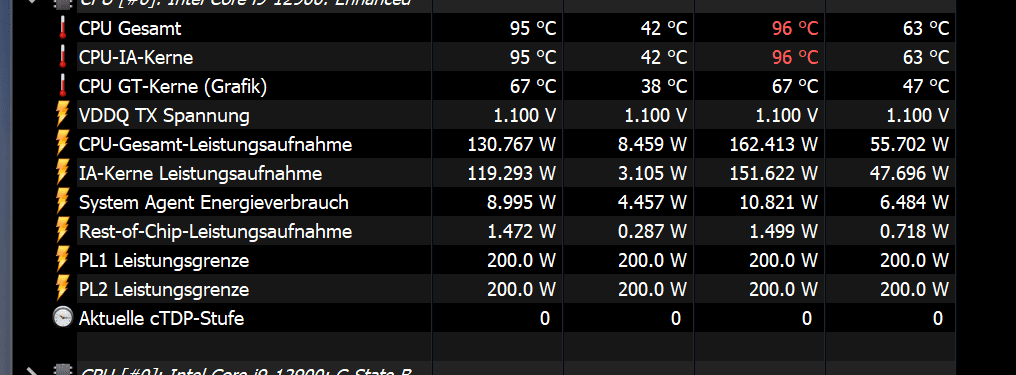Click the 47.696 W IA-Kerne average
Image resolution: width=1016 pixels, height=375 pixels.
pyautogui.click(x=910, y=173)
